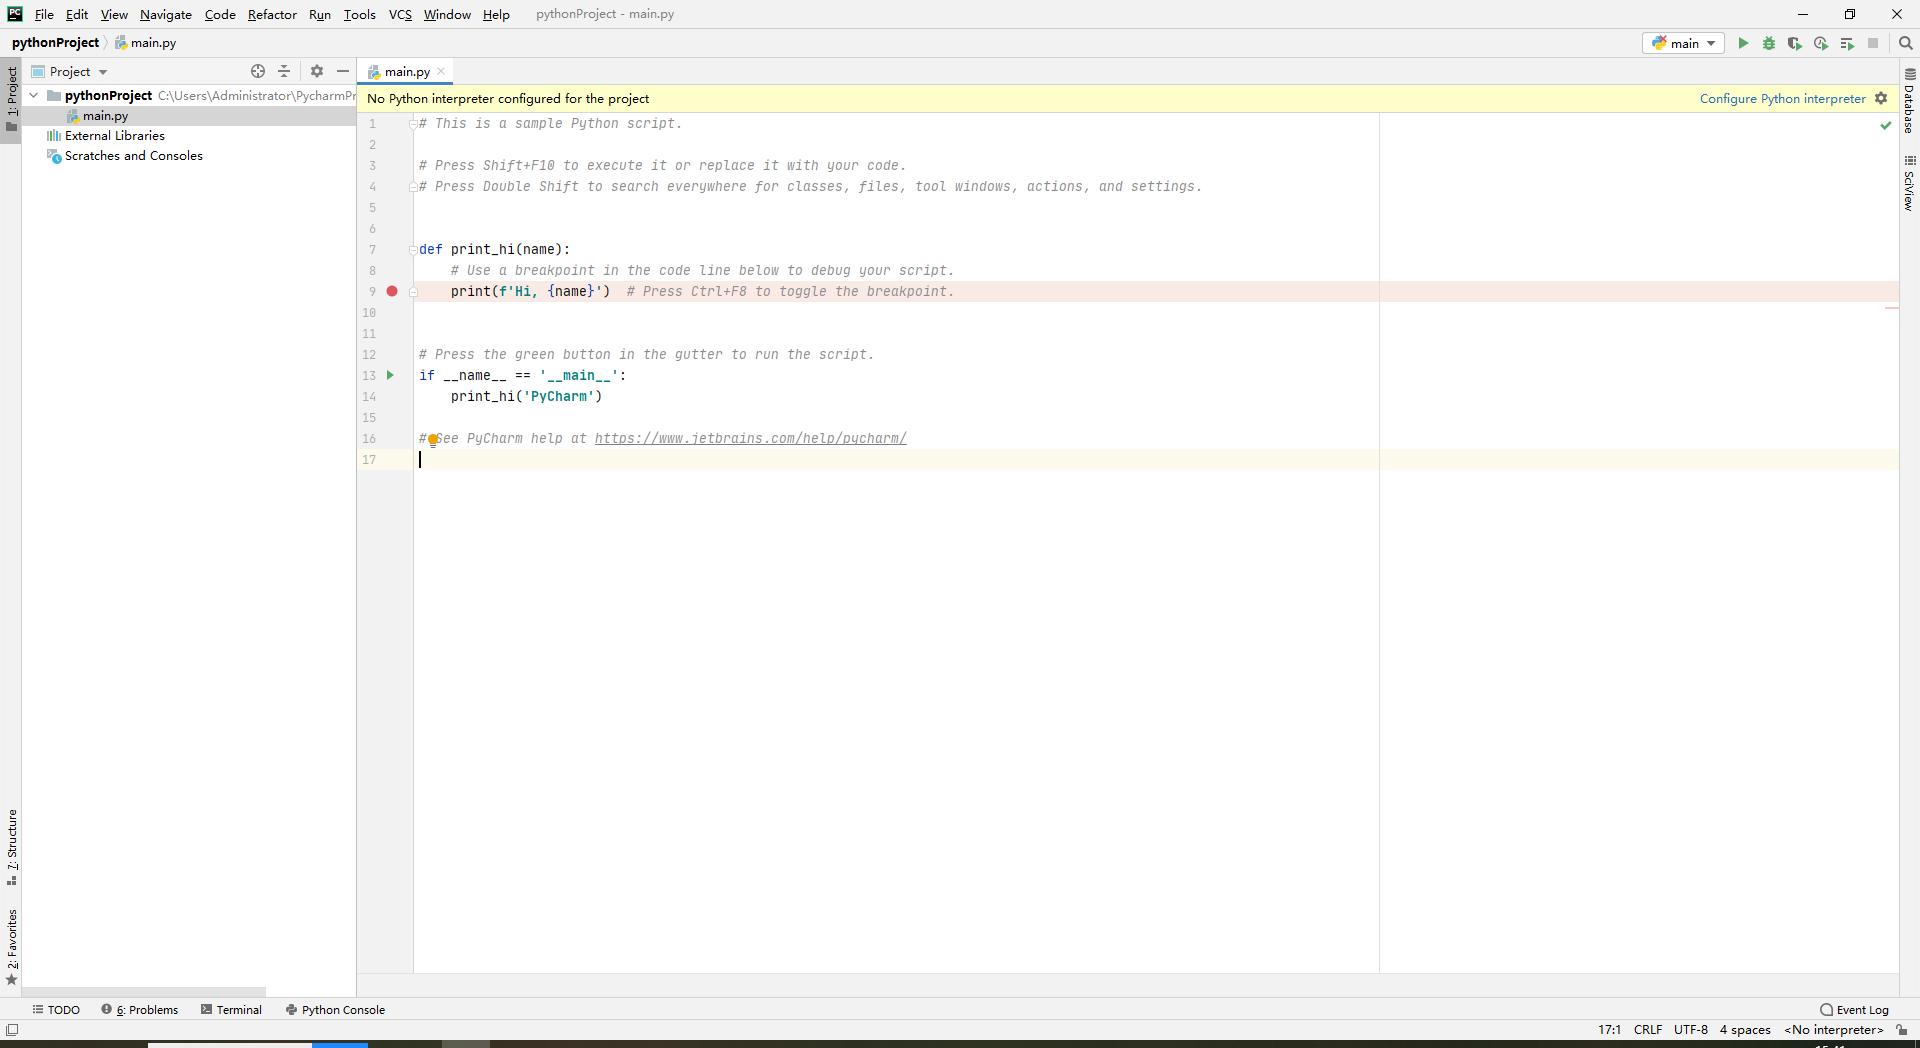1920x1048 pixels.
Task: Open Search Everywhere magnifier icon
Action: [x=1905, y=43]
